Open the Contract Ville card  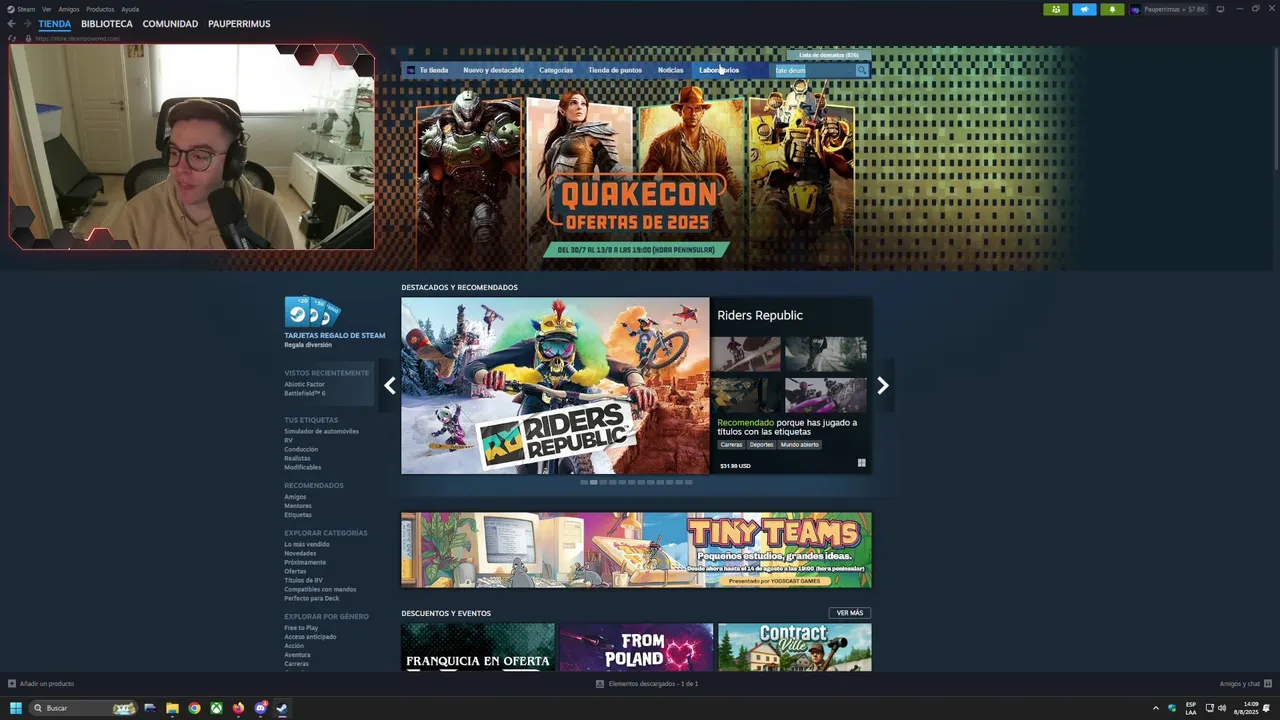tap(795, 647)
